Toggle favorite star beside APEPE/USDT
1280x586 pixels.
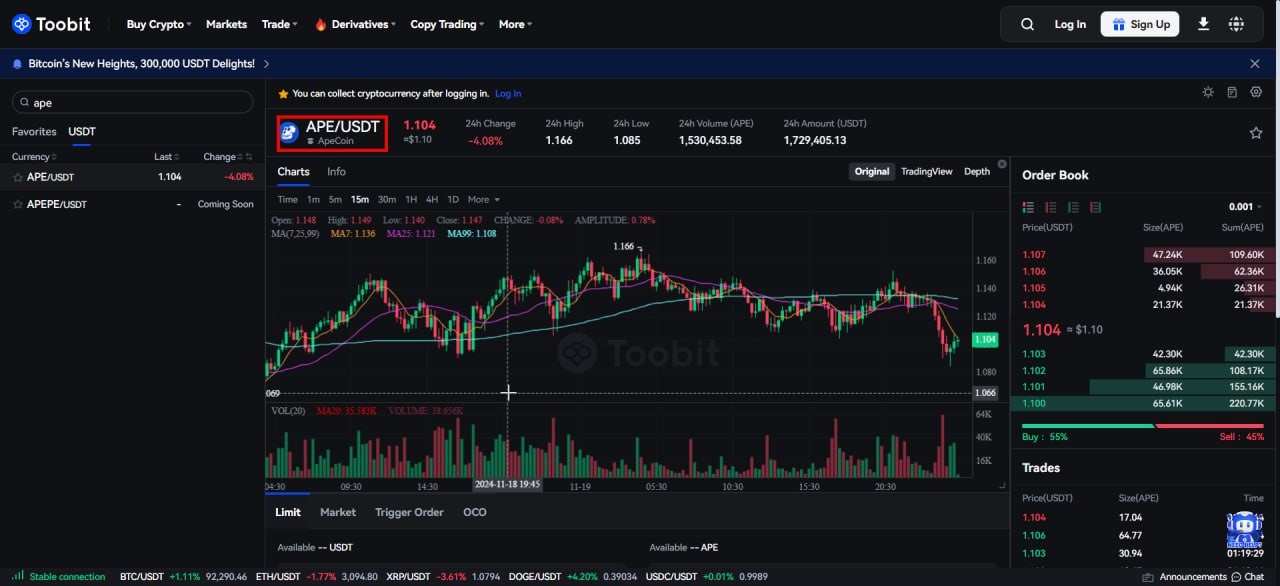tap(18, 204)
